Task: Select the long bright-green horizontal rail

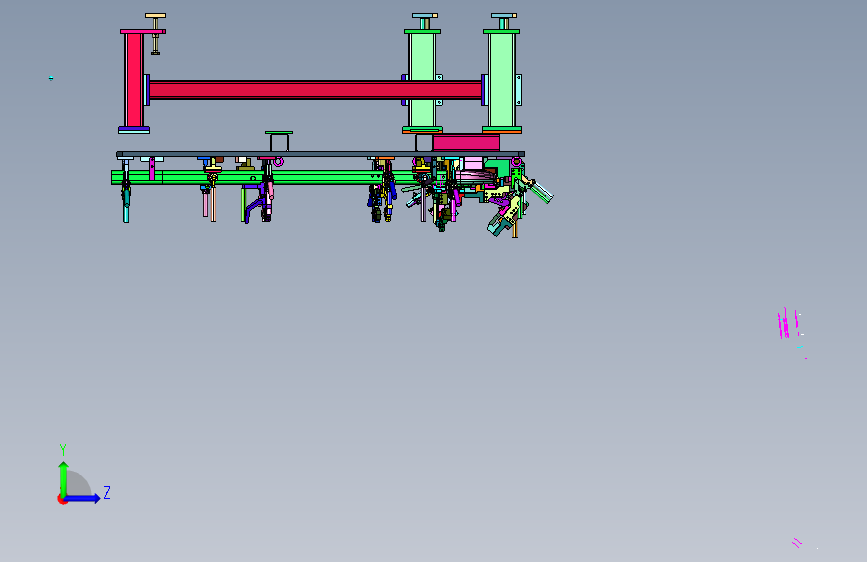Action: tap(265, 178)
